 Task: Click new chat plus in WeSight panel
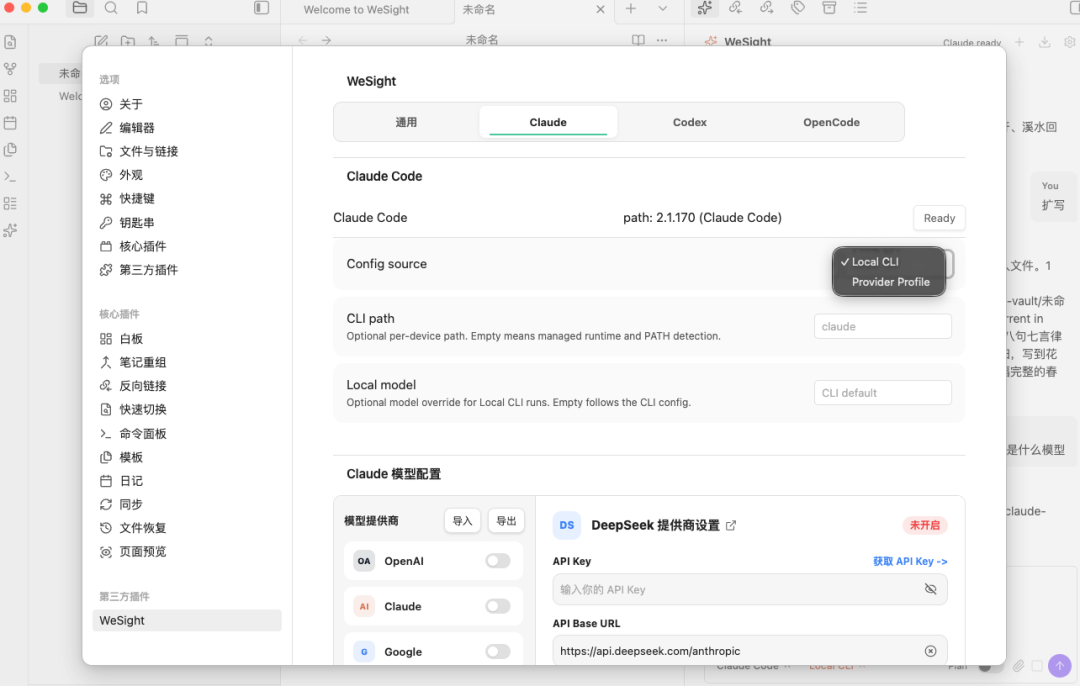(x=1019, y=42)
